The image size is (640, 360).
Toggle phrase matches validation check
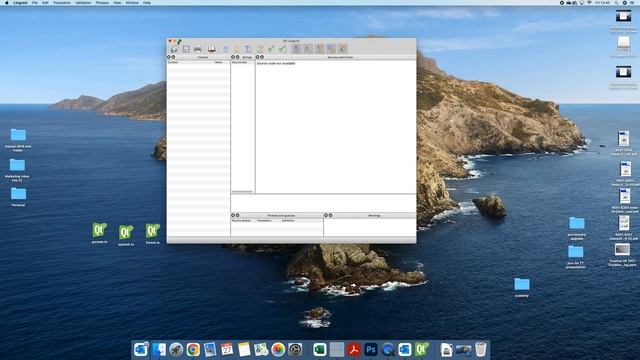(331, 49)
